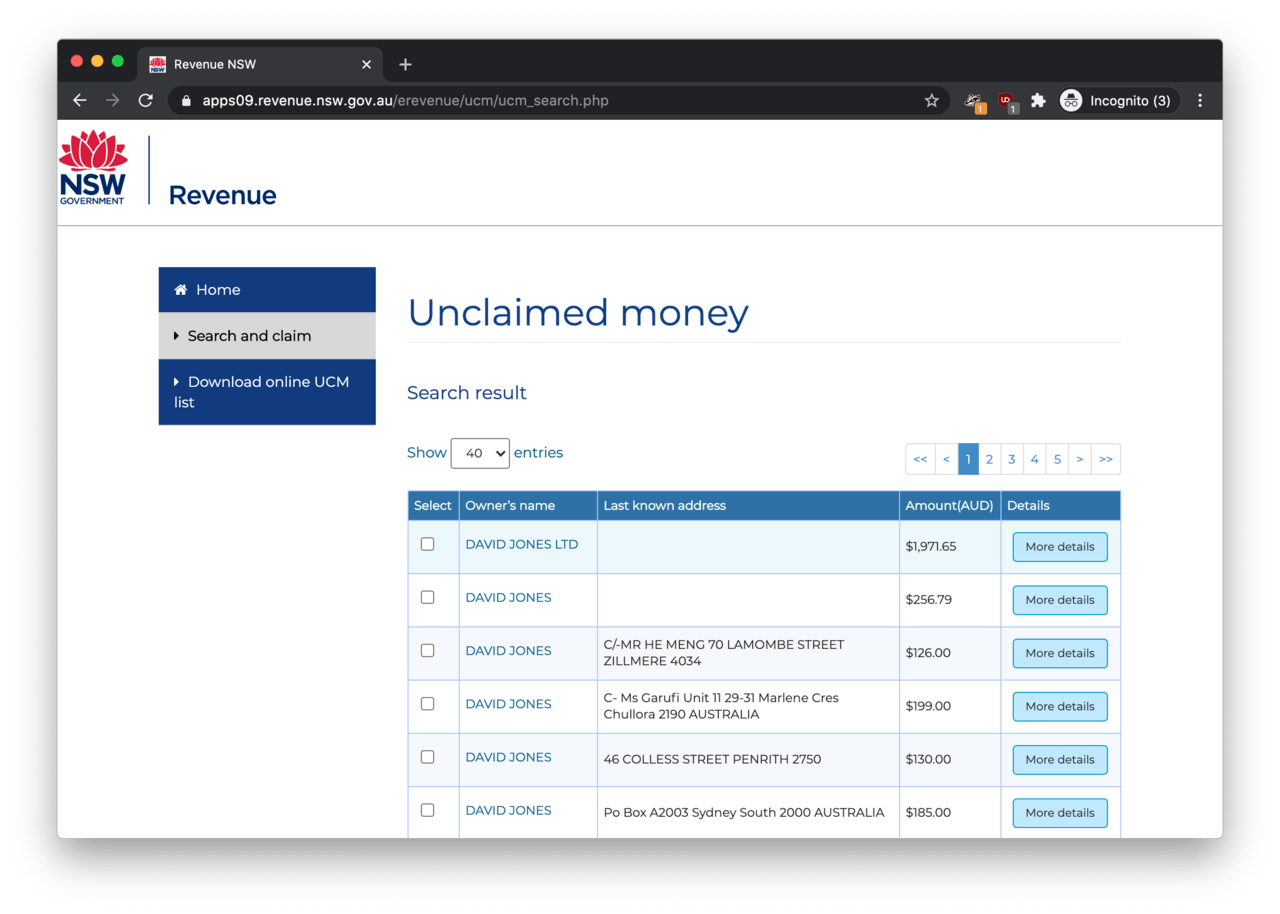The width and height of the screenshot is (1280, 914).
Task: Go to previous results page with <
Action: (x=946, y=459)
